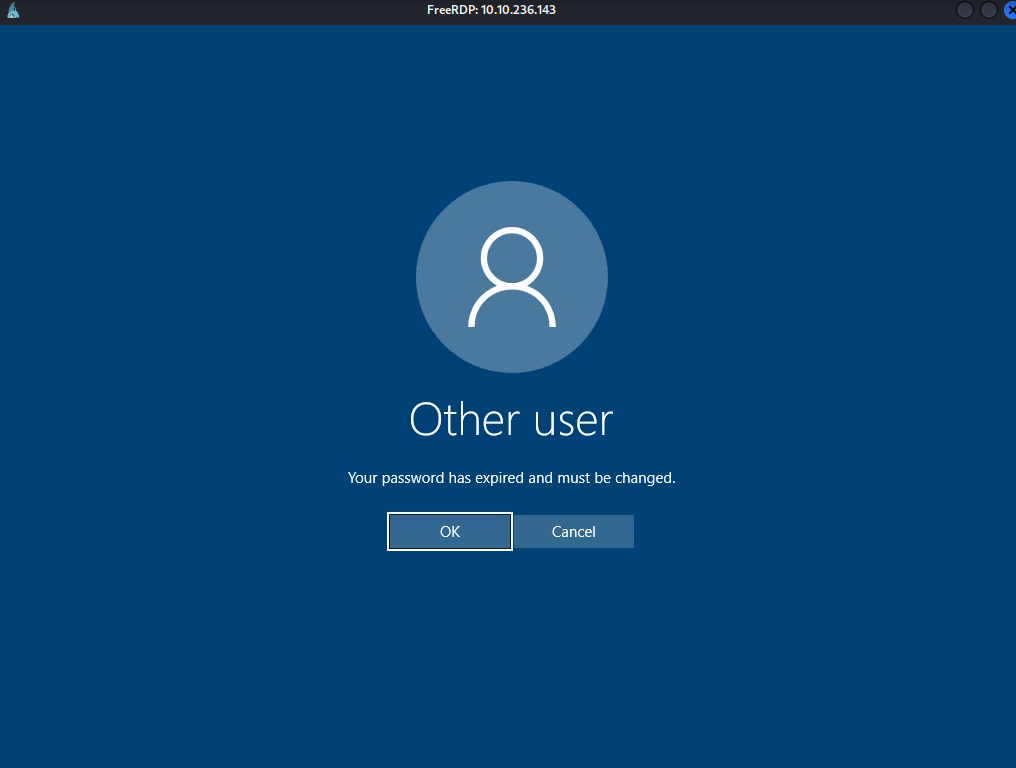Select the "Other user" heading
Image resolution: width=1016 pixels, height=768 pixels.
[511, 420]
